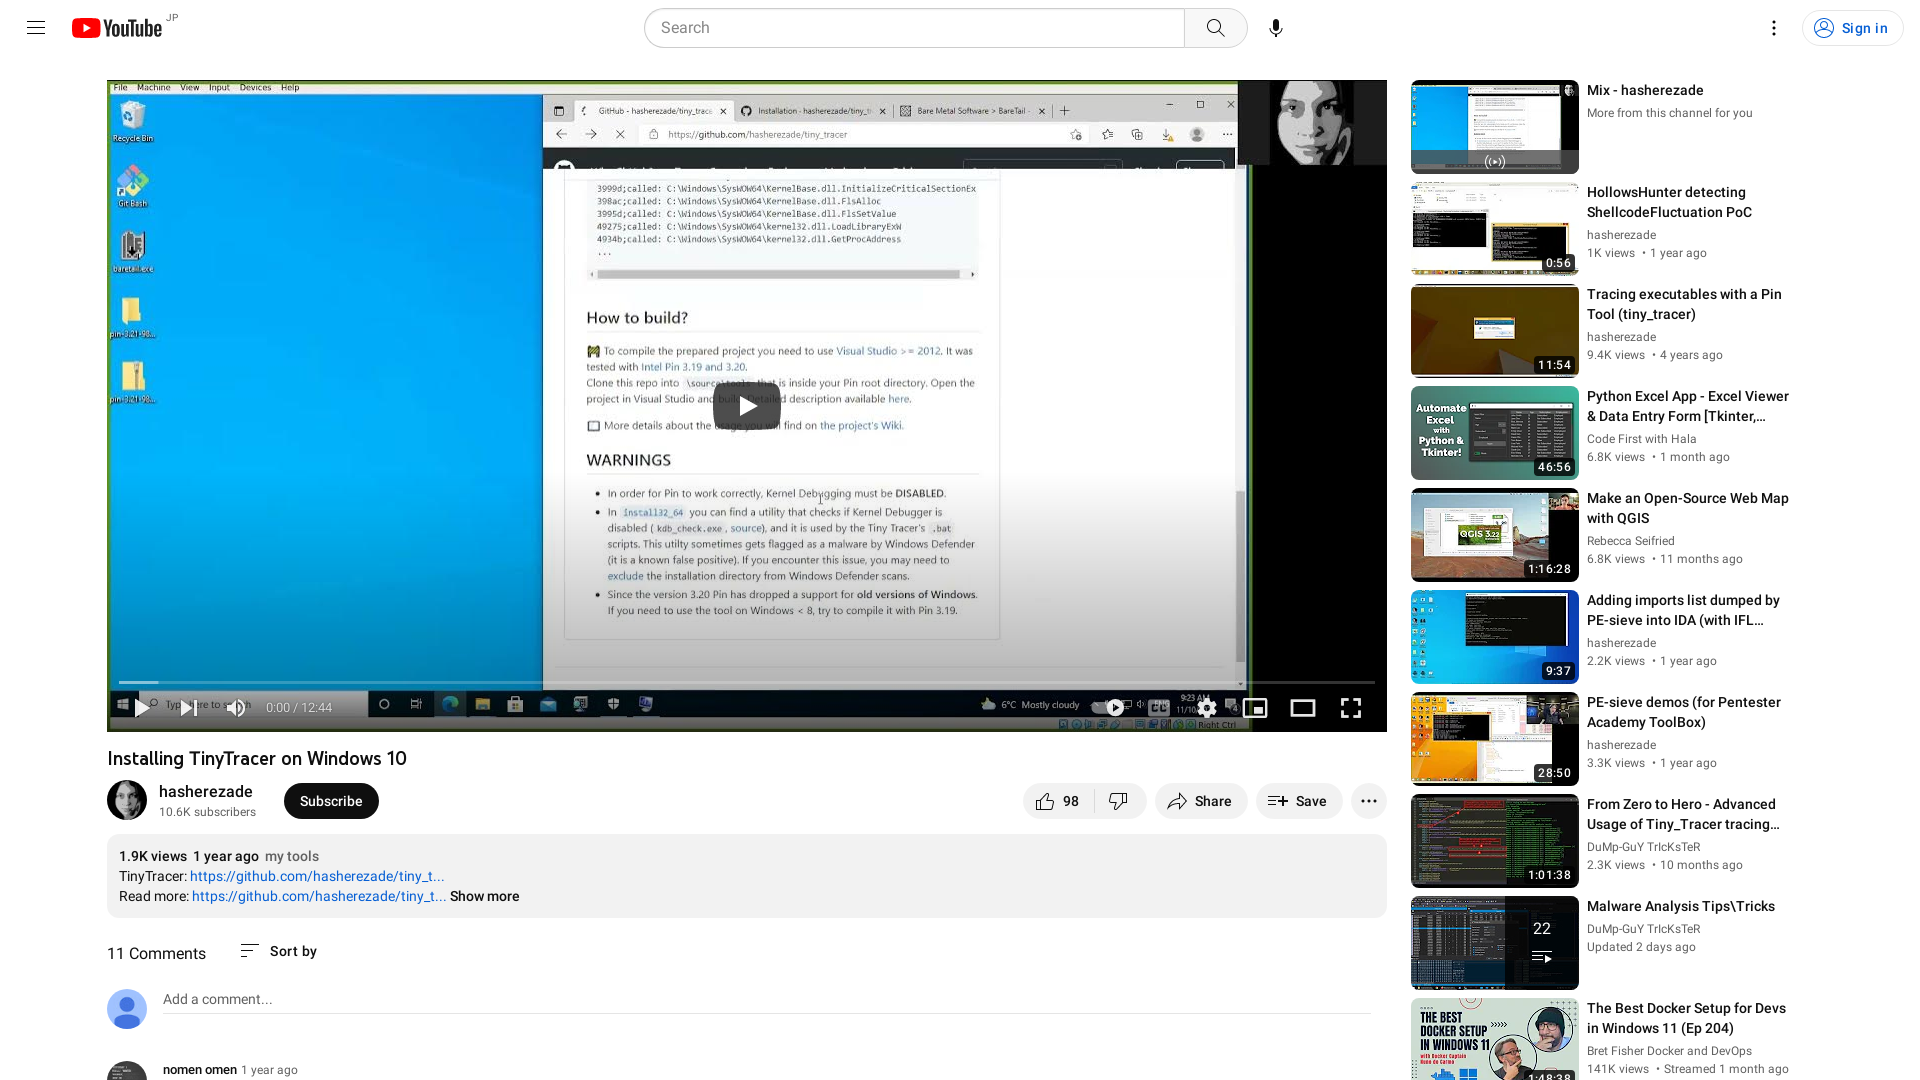Viewport: 1920px width, 1080px height.
Task: Dislike the video
Action: [x=1119, y=801]
